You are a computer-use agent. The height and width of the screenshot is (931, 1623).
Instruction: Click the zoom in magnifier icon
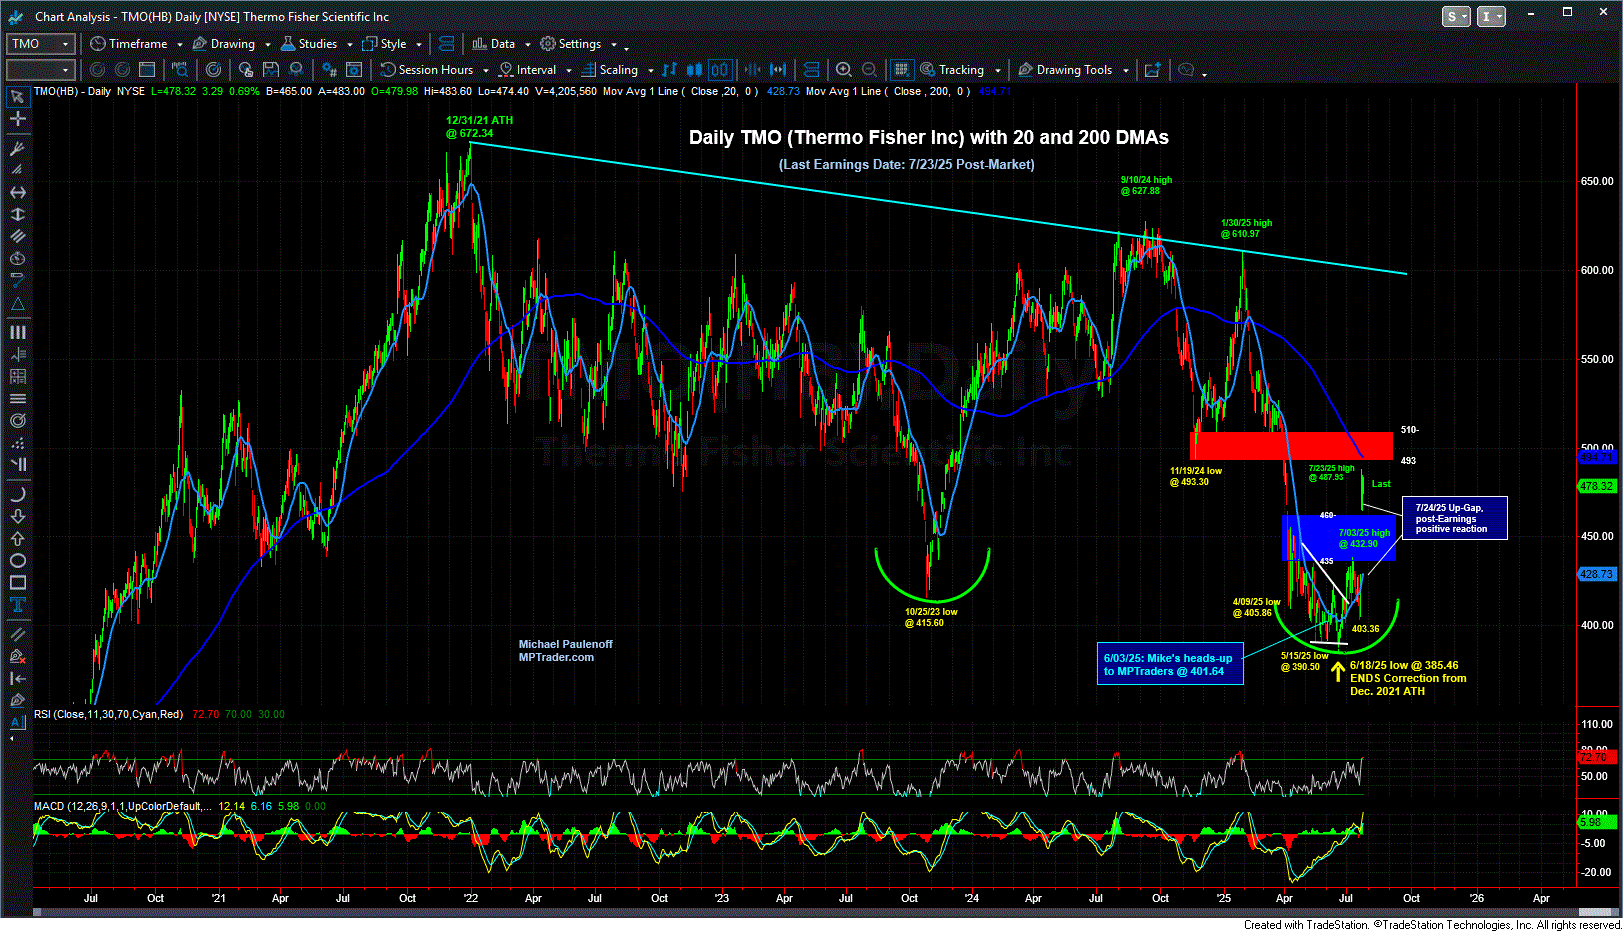point(844,70)
